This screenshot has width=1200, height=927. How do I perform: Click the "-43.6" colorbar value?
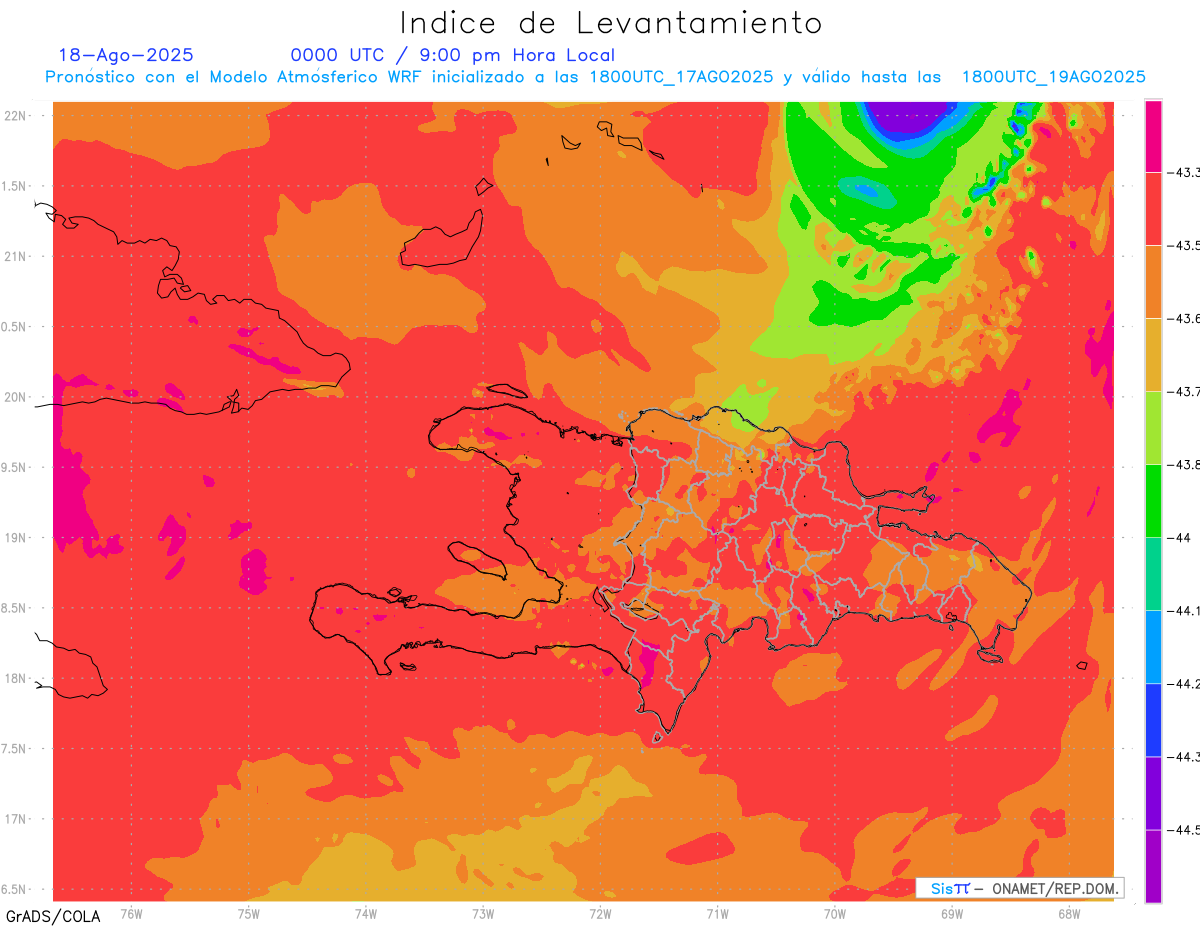(1184, 319)
